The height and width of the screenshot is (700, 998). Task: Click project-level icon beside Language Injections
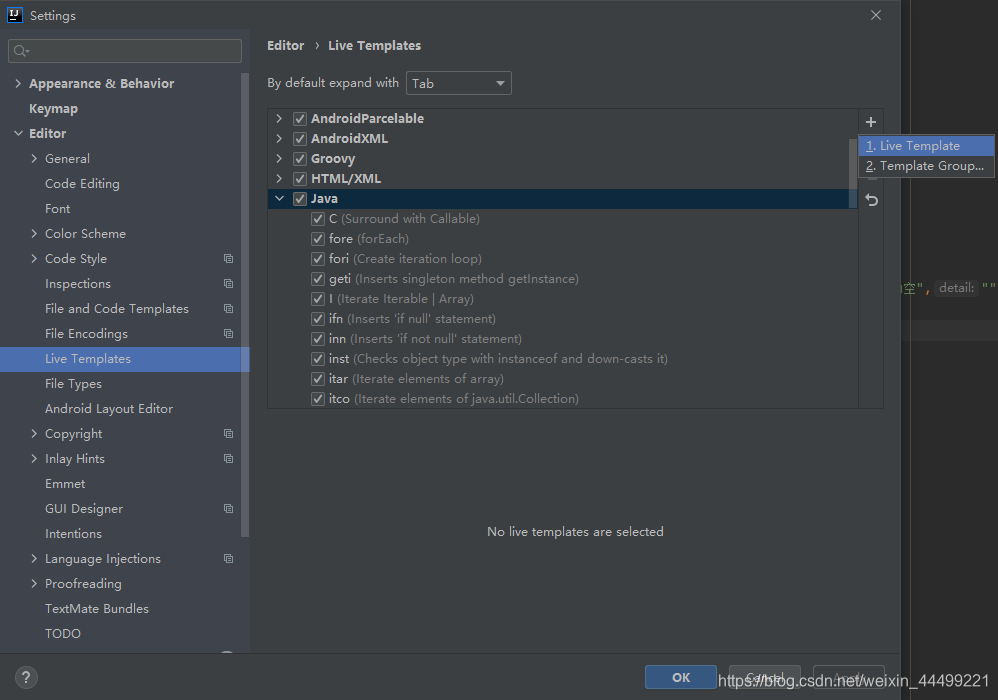(228, 559)
